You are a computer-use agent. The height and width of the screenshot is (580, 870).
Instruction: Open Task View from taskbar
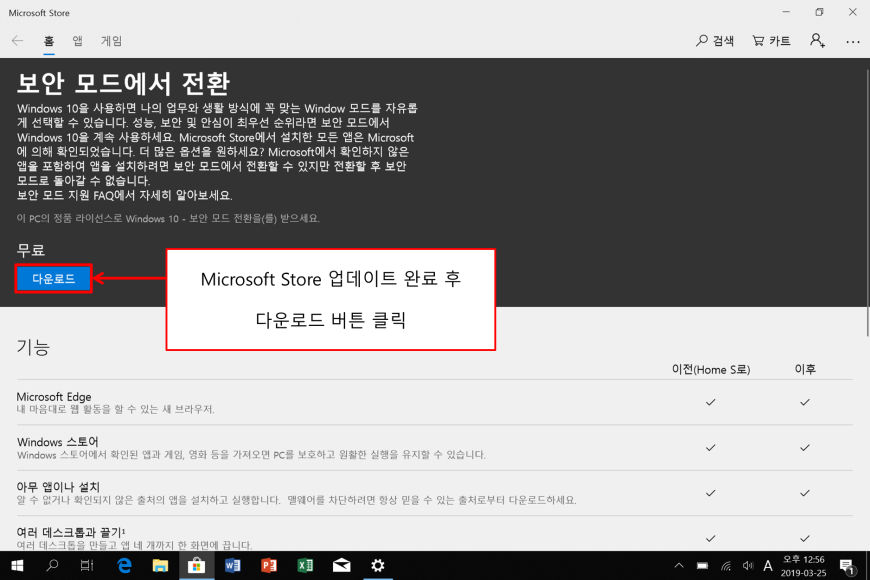[87, 566]
